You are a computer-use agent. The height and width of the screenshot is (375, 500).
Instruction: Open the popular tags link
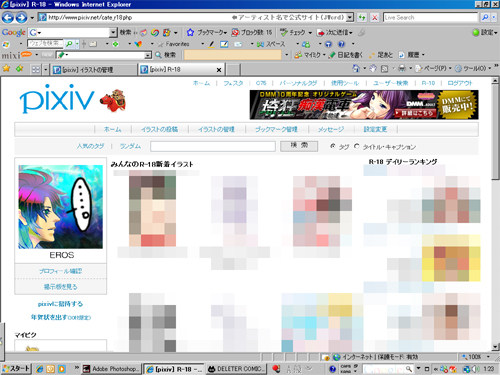[x=90, y=146]
